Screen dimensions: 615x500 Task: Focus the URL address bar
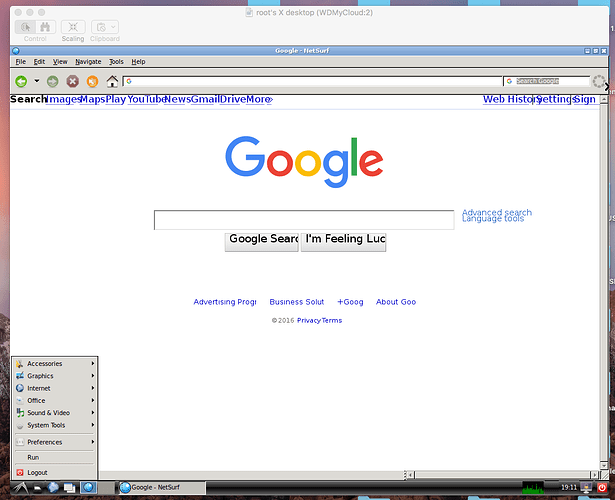(x=312, y=81)
